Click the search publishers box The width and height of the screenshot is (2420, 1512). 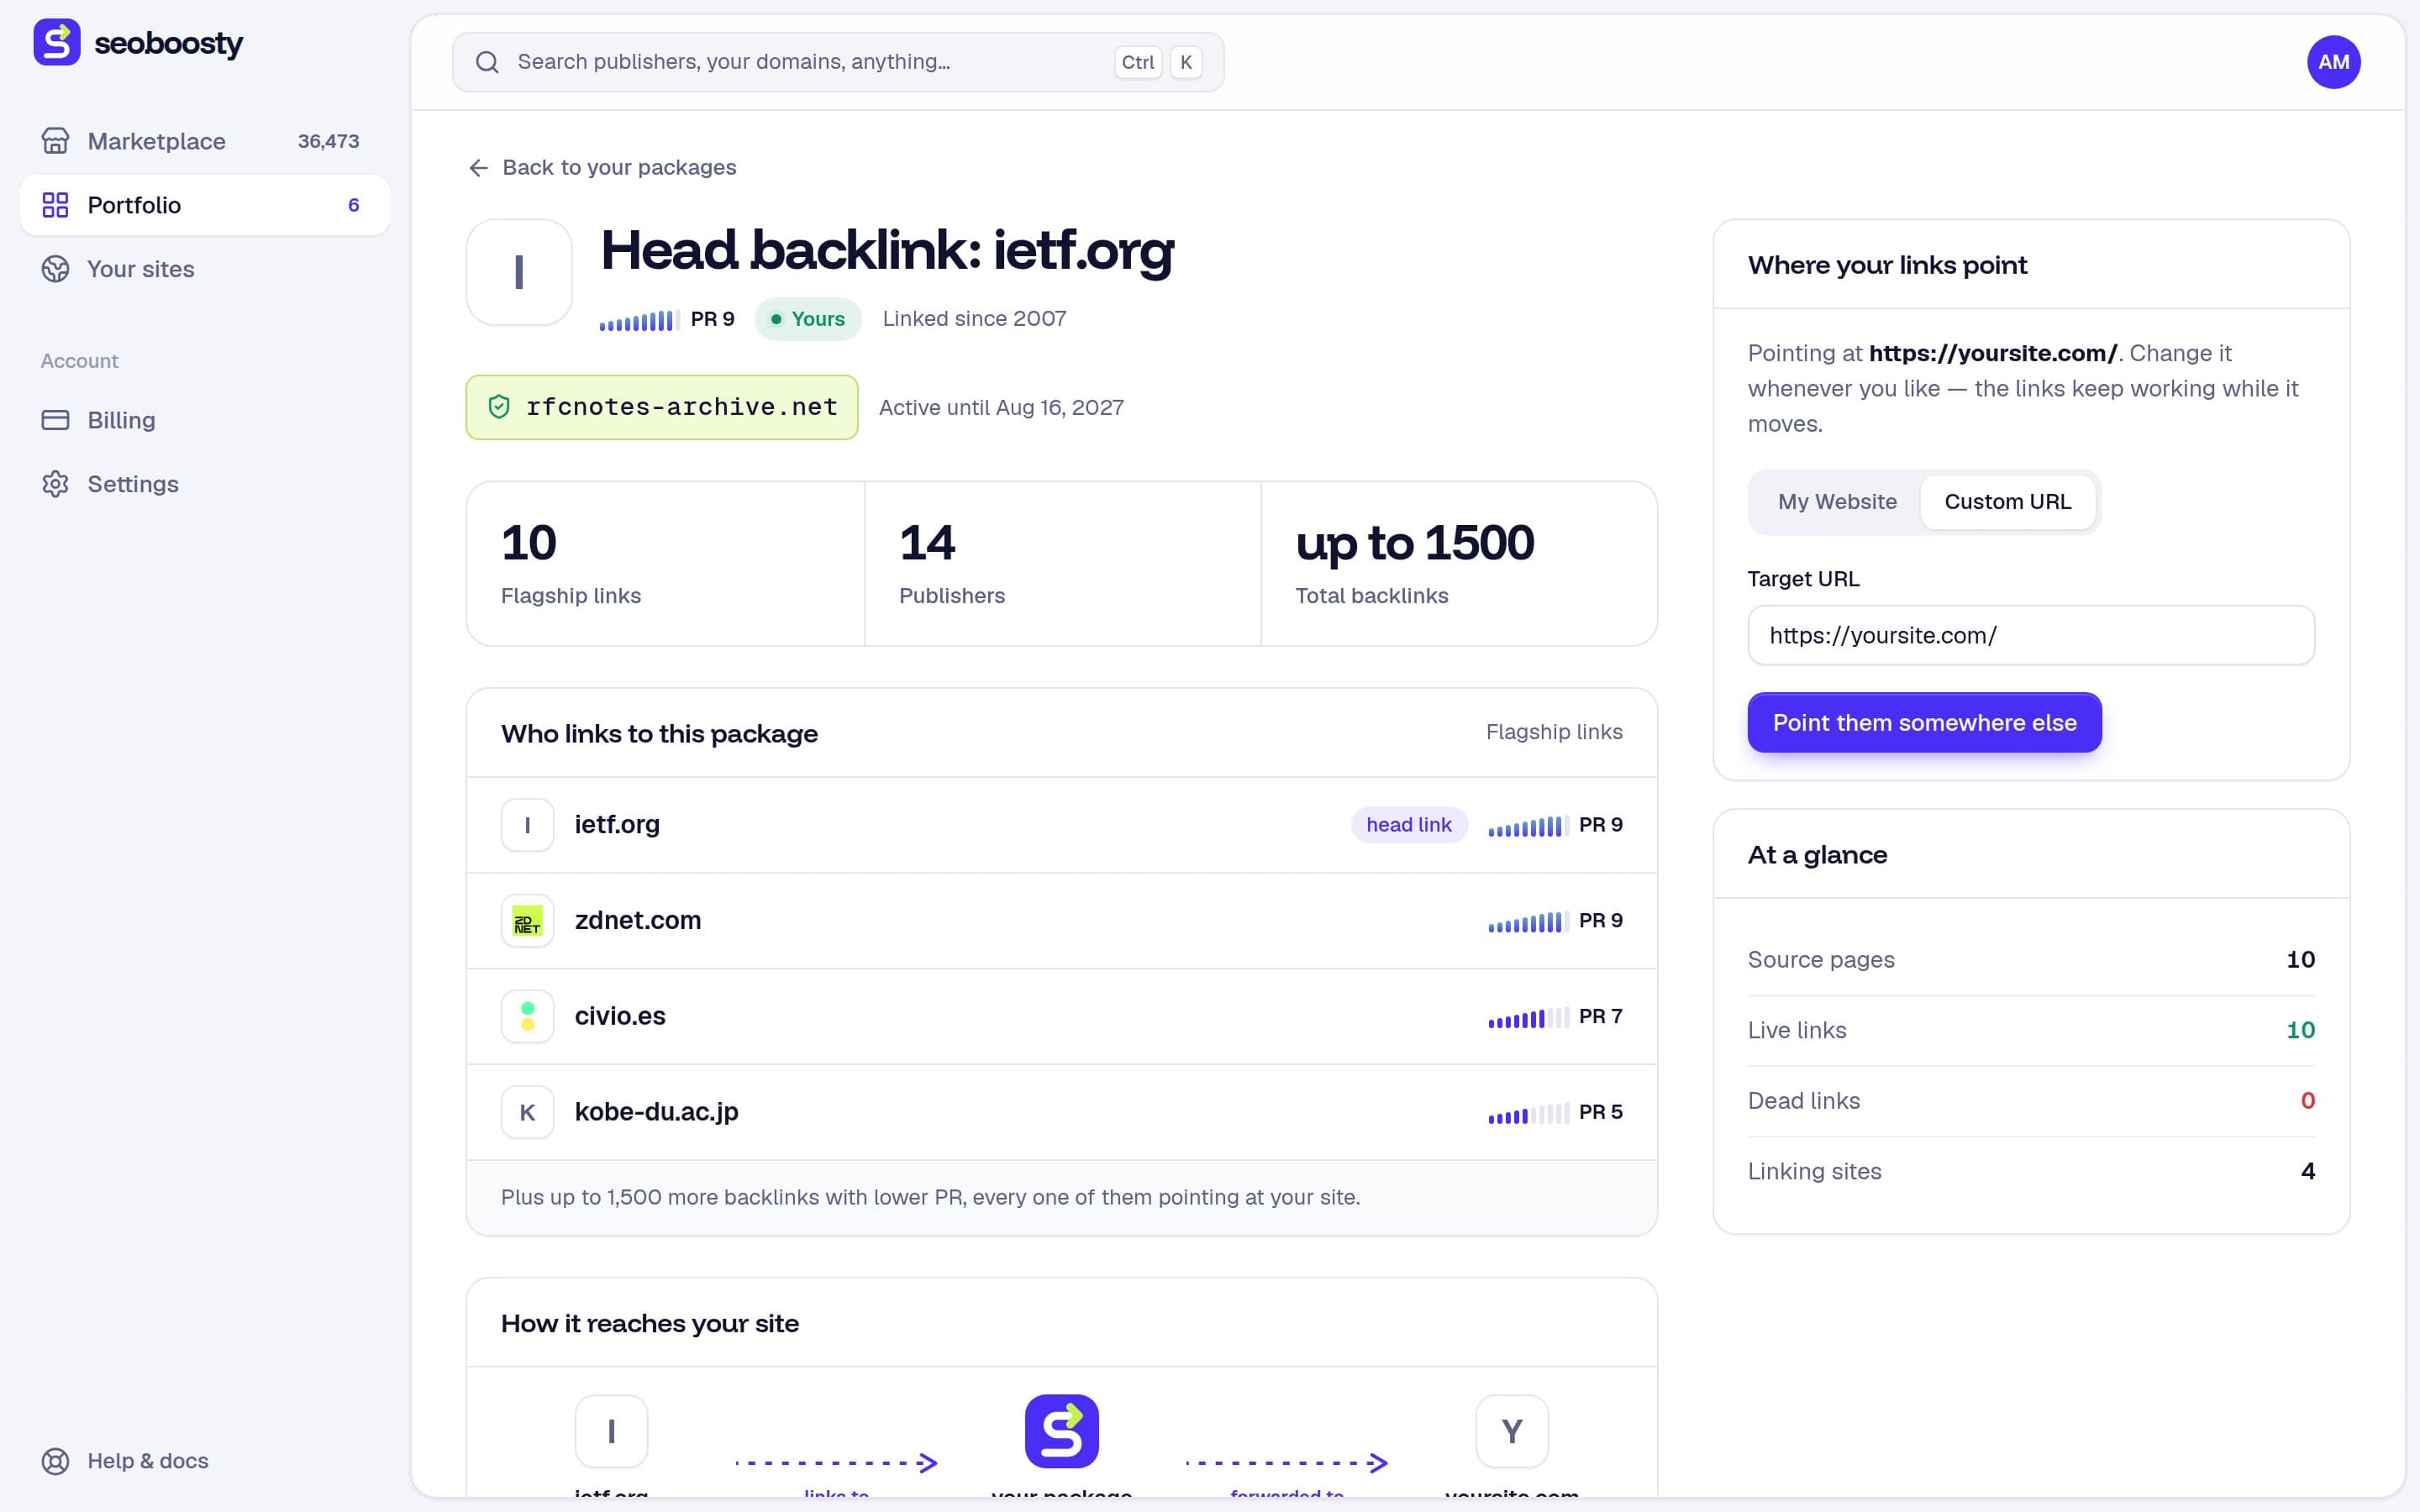(x=837, y=62)
